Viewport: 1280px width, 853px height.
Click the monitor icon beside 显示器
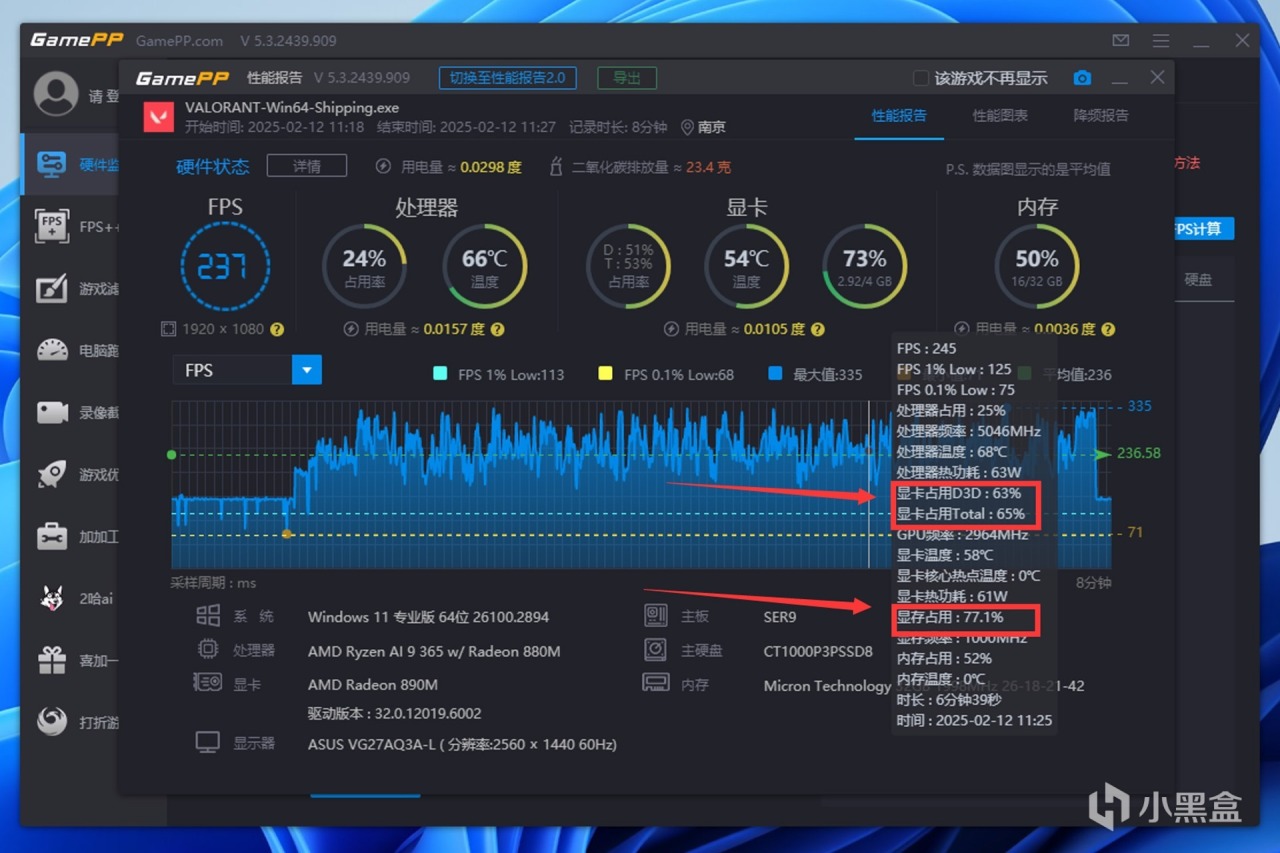(x=208, y=742)
